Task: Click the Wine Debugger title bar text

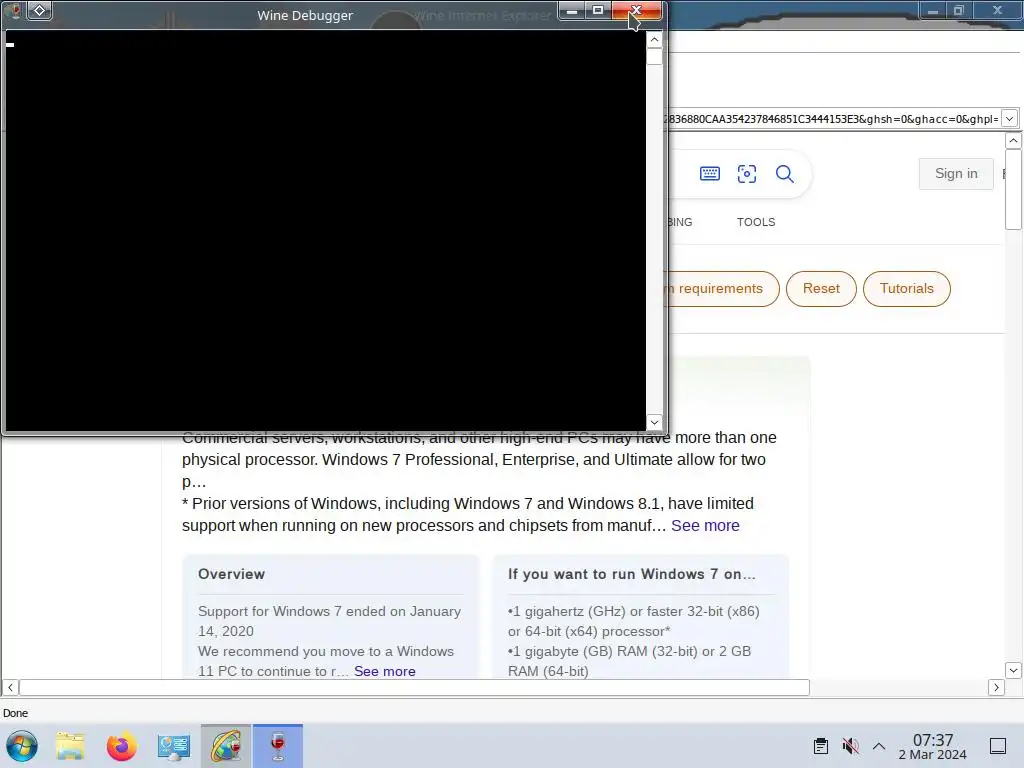Action: pos(305,15)
